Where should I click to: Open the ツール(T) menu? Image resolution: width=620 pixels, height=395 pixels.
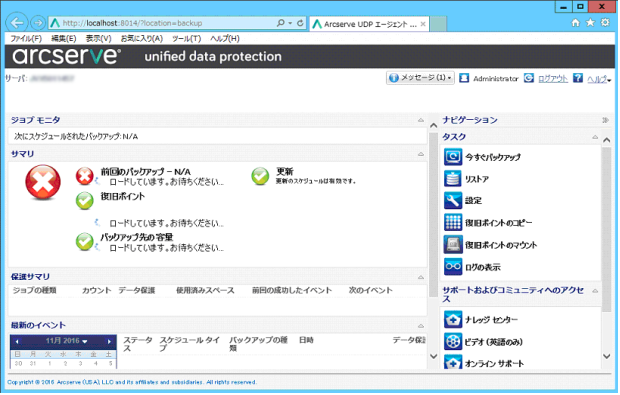point(186,38)
